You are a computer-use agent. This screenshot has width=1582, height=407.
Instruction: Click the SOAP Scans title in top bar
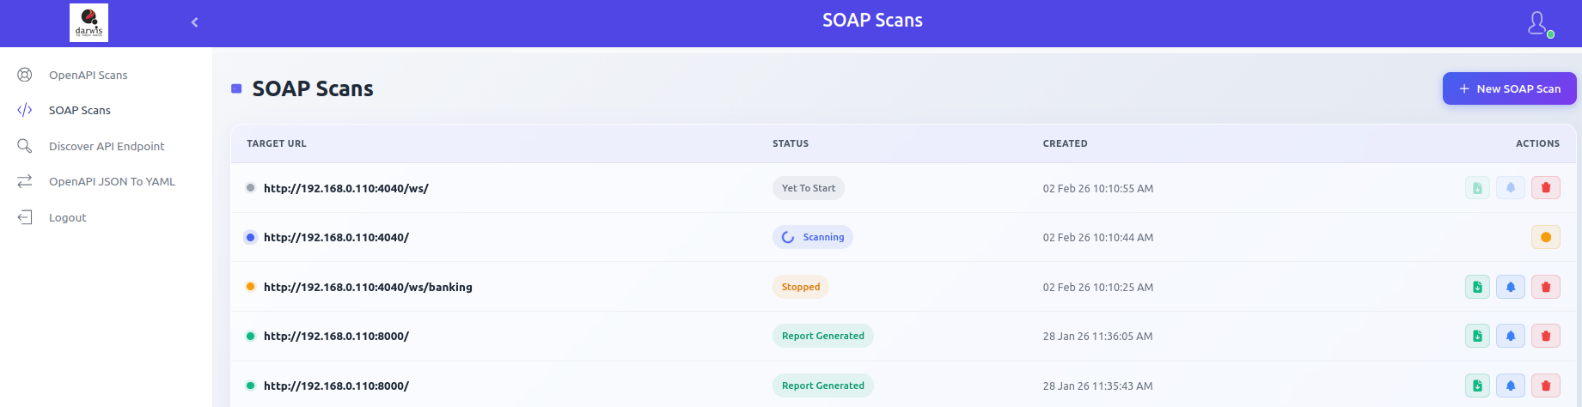coord(872,20)
